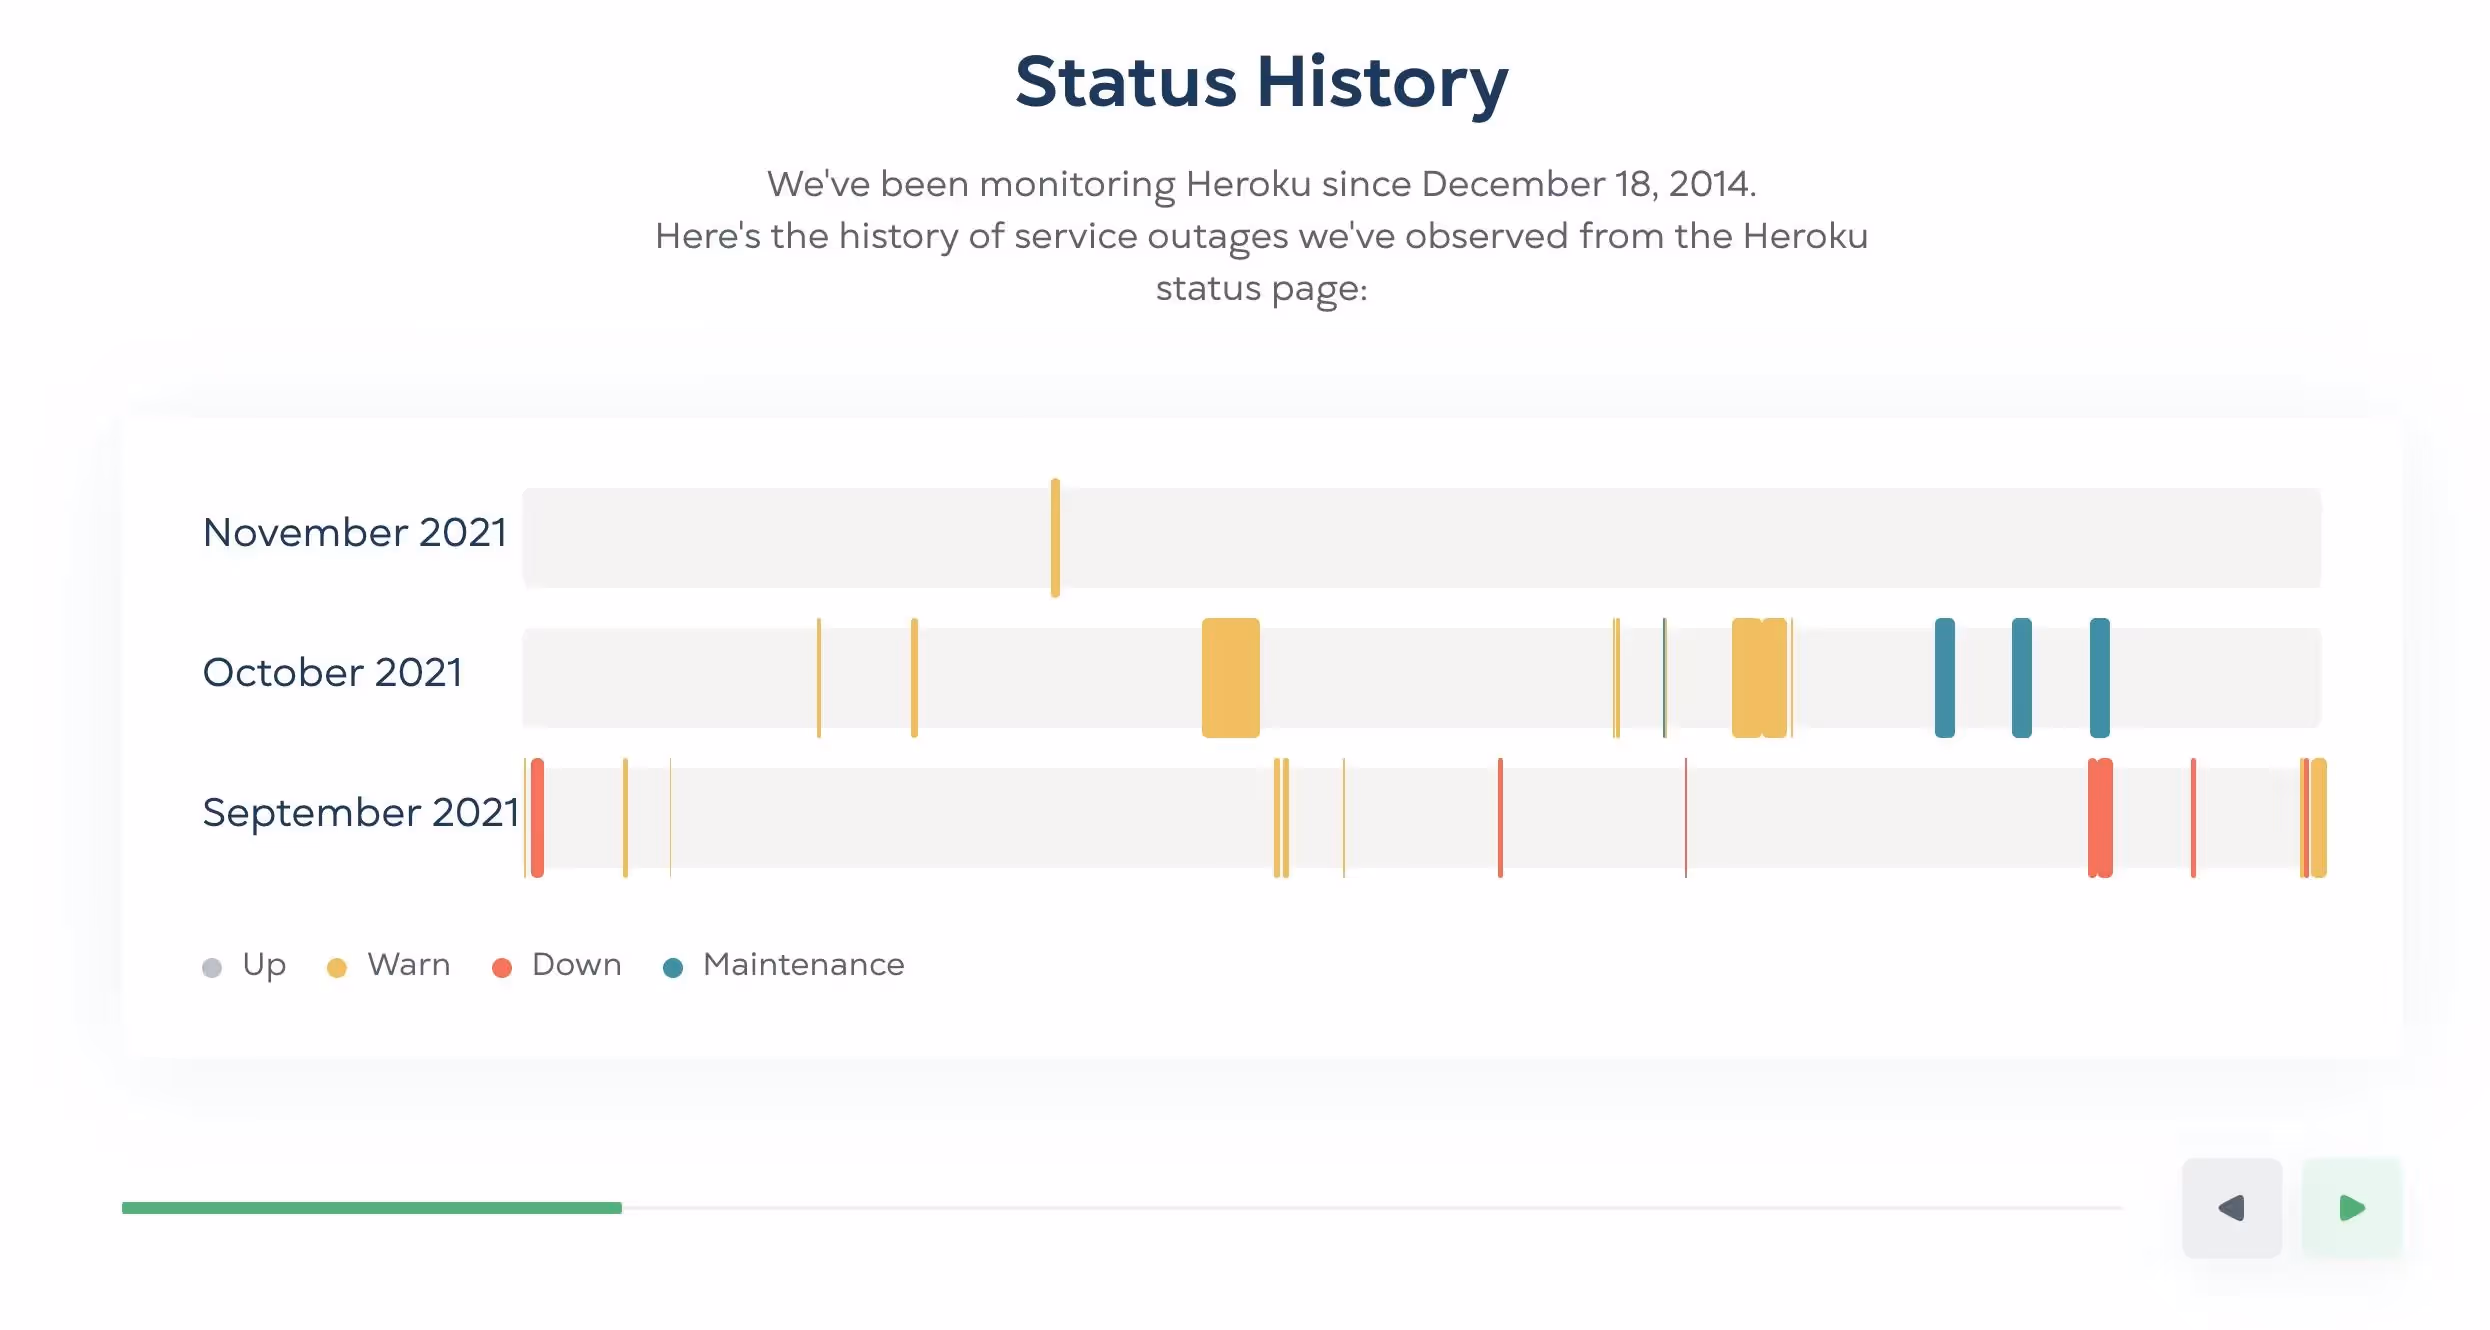Select the gray Up legend dot
This screenshot has height=1330, width=2490.
pyautogui.click(x=212, y=967)
